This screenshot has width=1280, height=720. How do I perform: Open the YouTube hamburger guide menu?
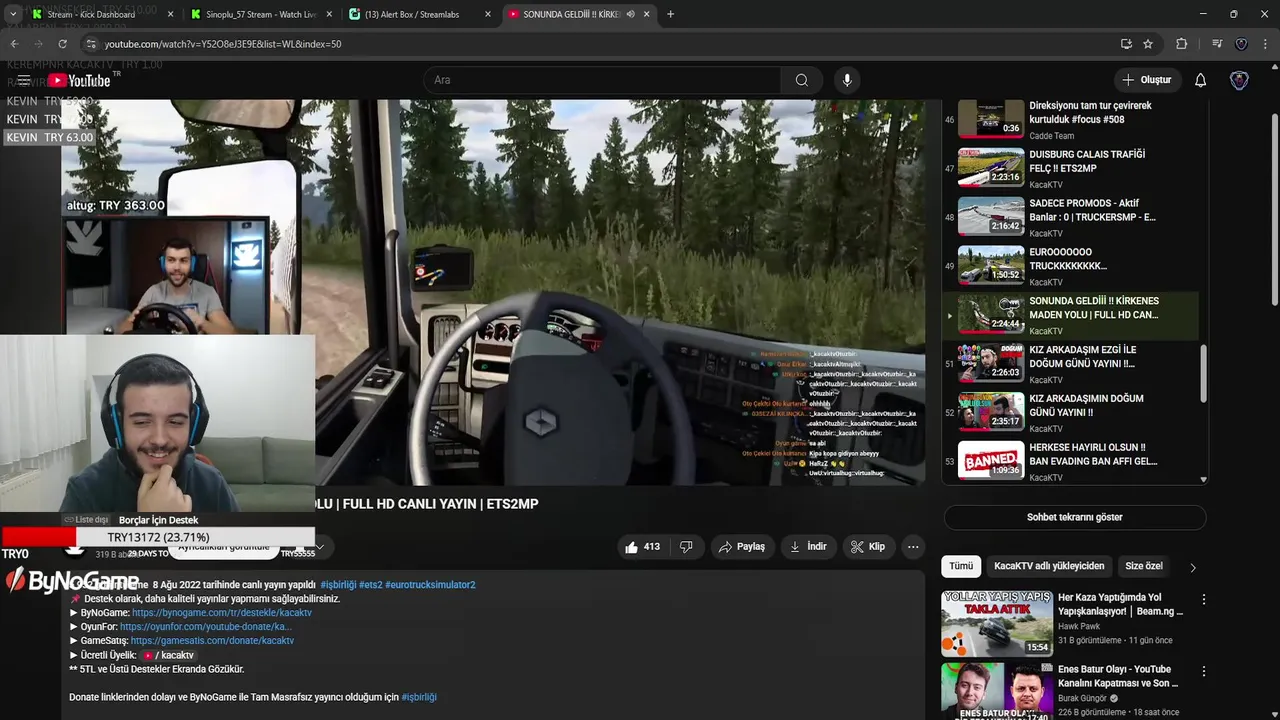pyautogui.click(x=23, y=80)
